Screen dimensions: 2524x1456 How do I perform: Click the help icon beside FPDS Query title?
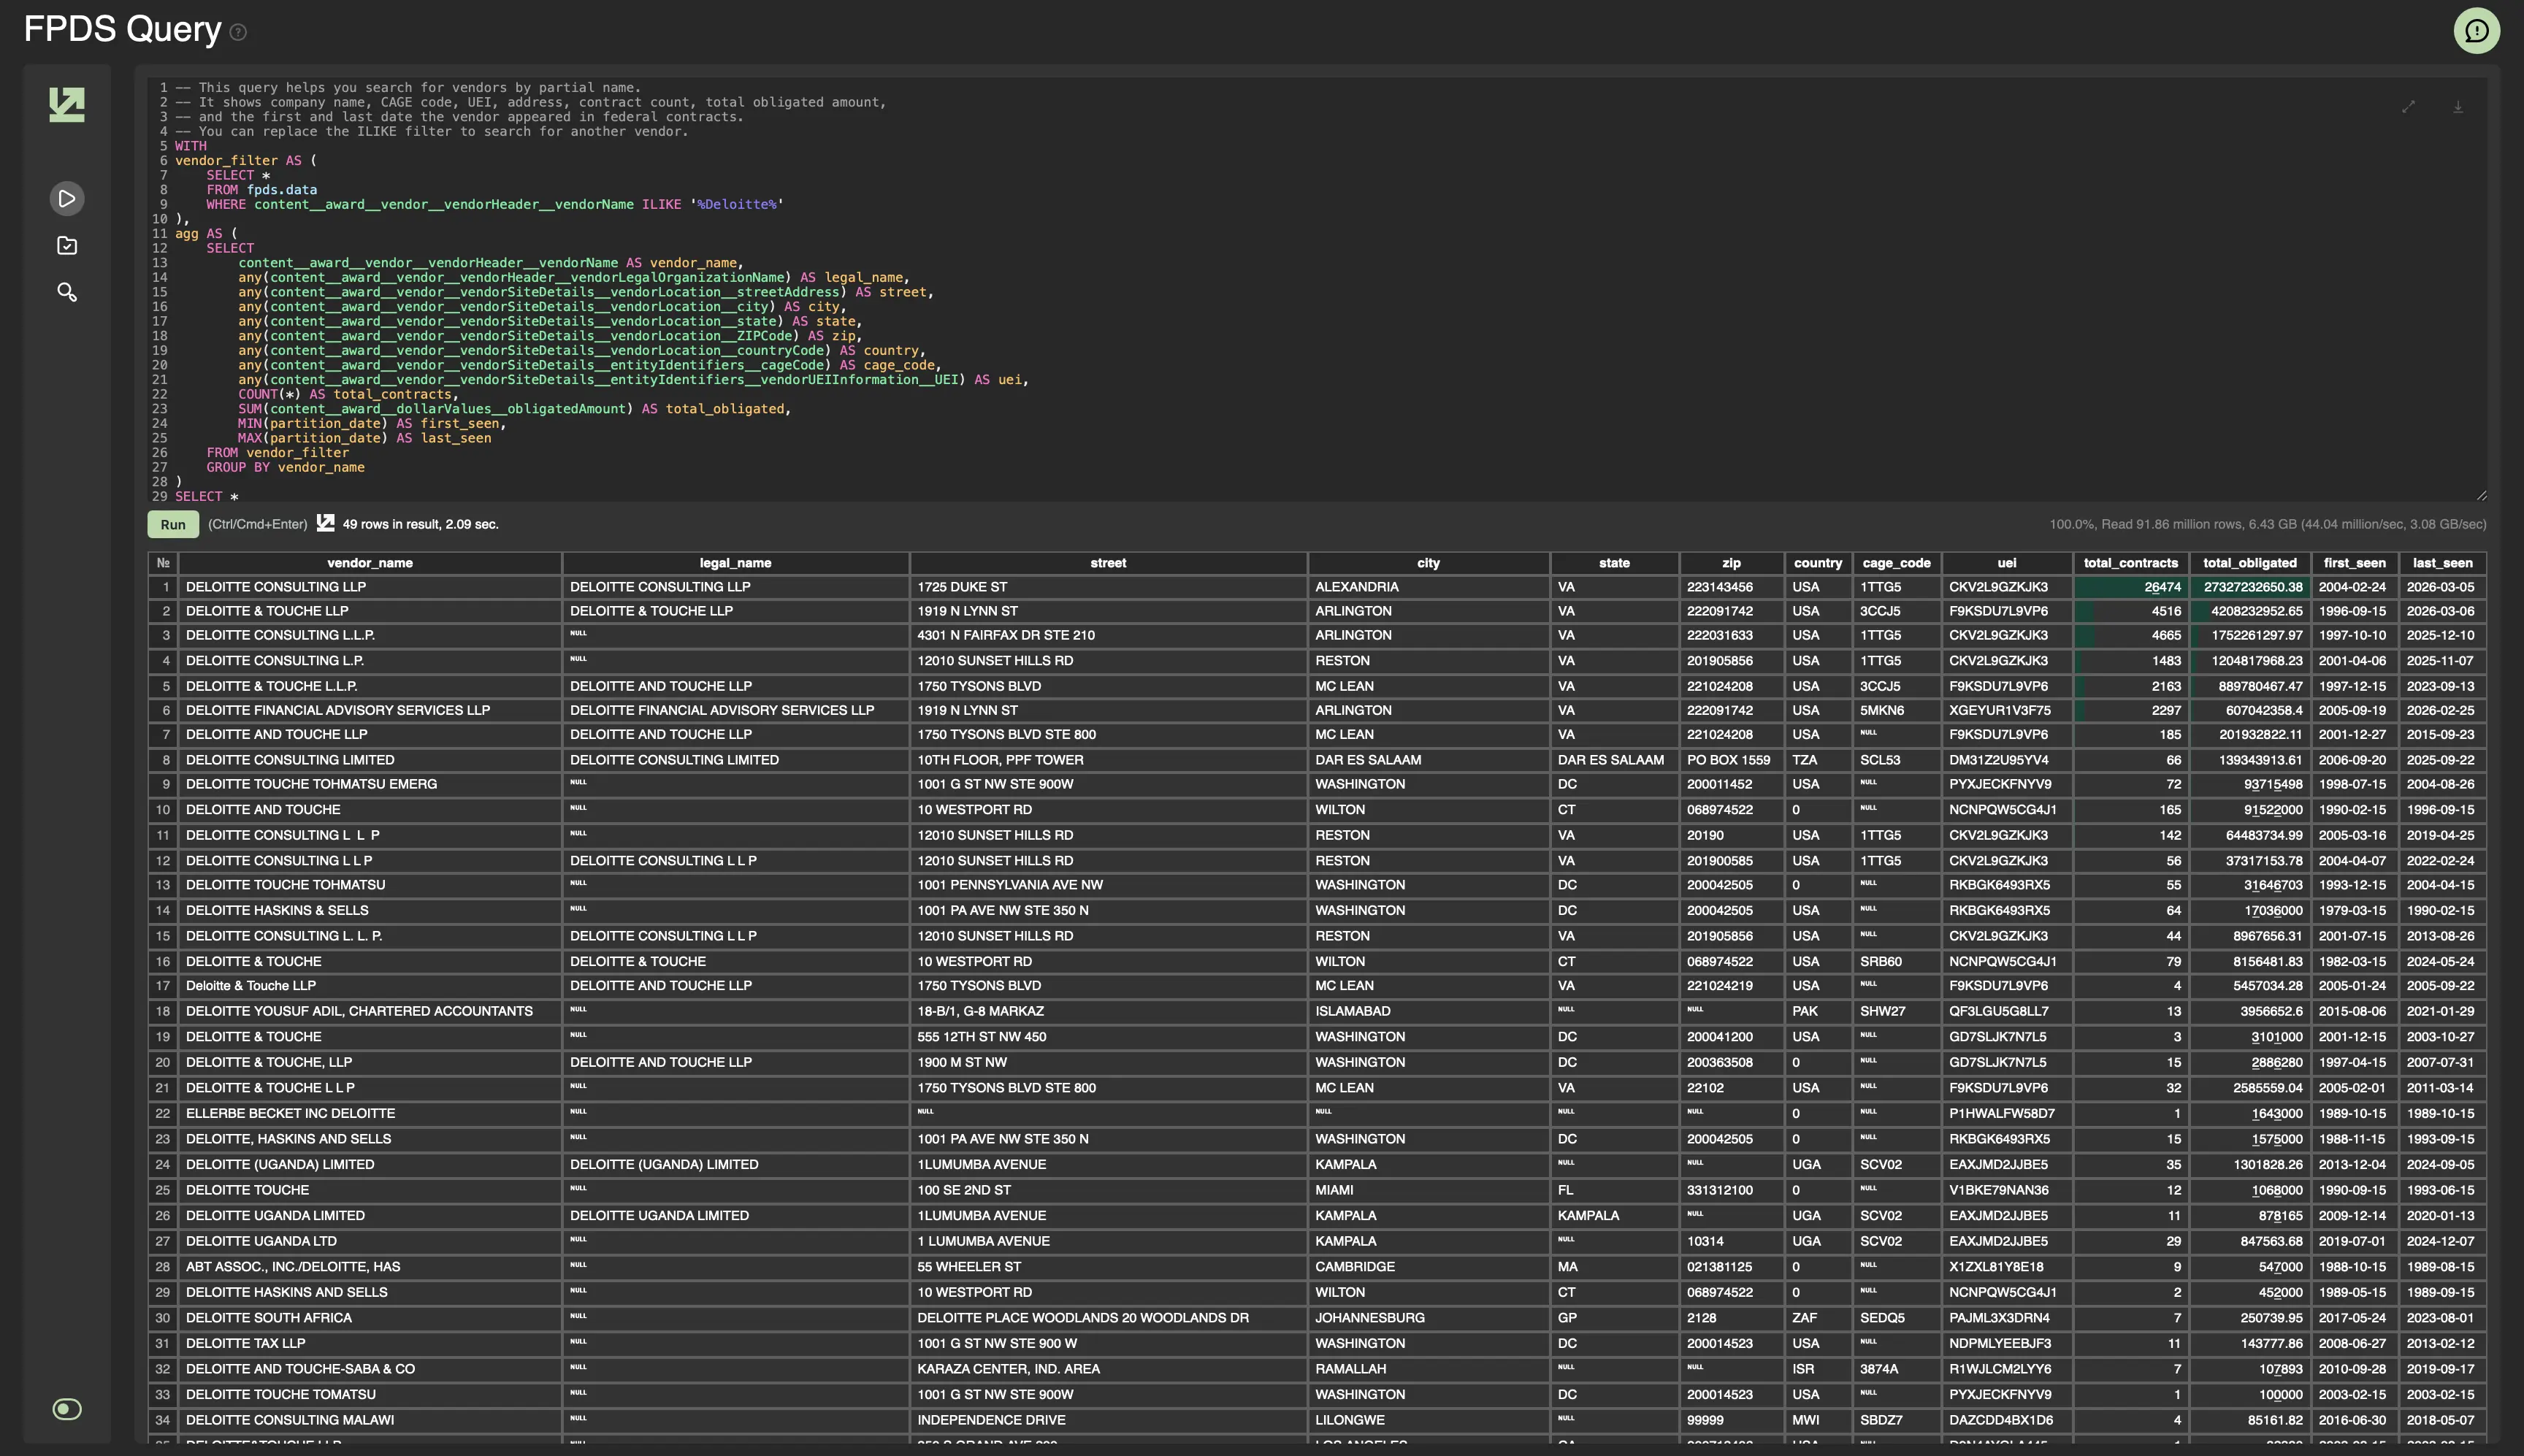[238, 32]
